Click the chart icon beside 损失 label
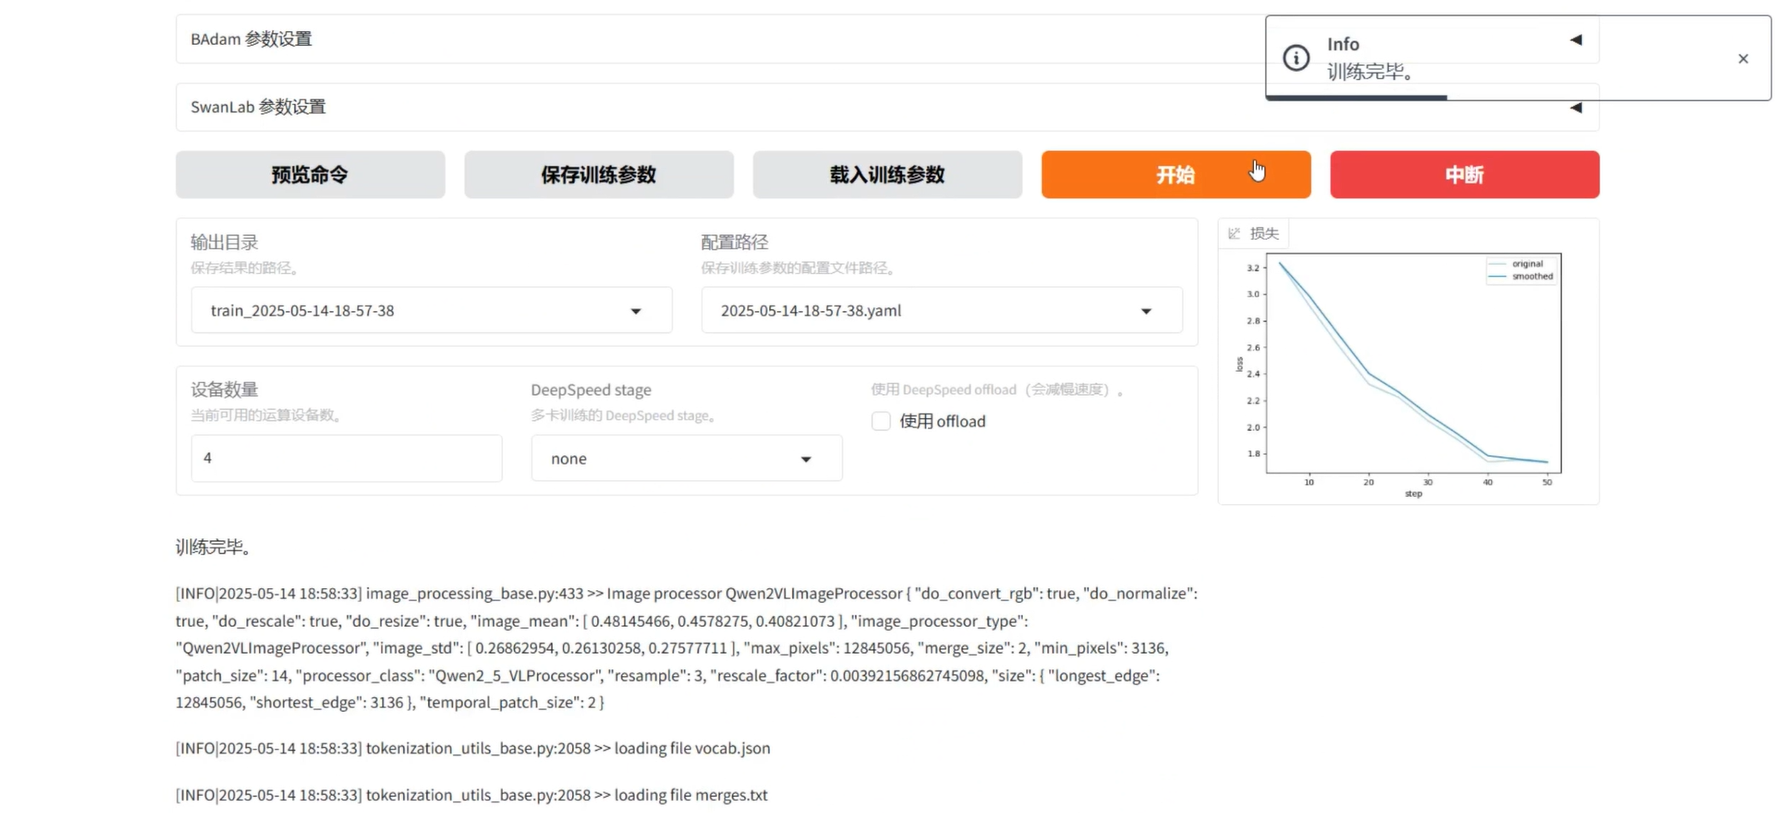Viewport: 1784px width, 813px height. 1234,233
